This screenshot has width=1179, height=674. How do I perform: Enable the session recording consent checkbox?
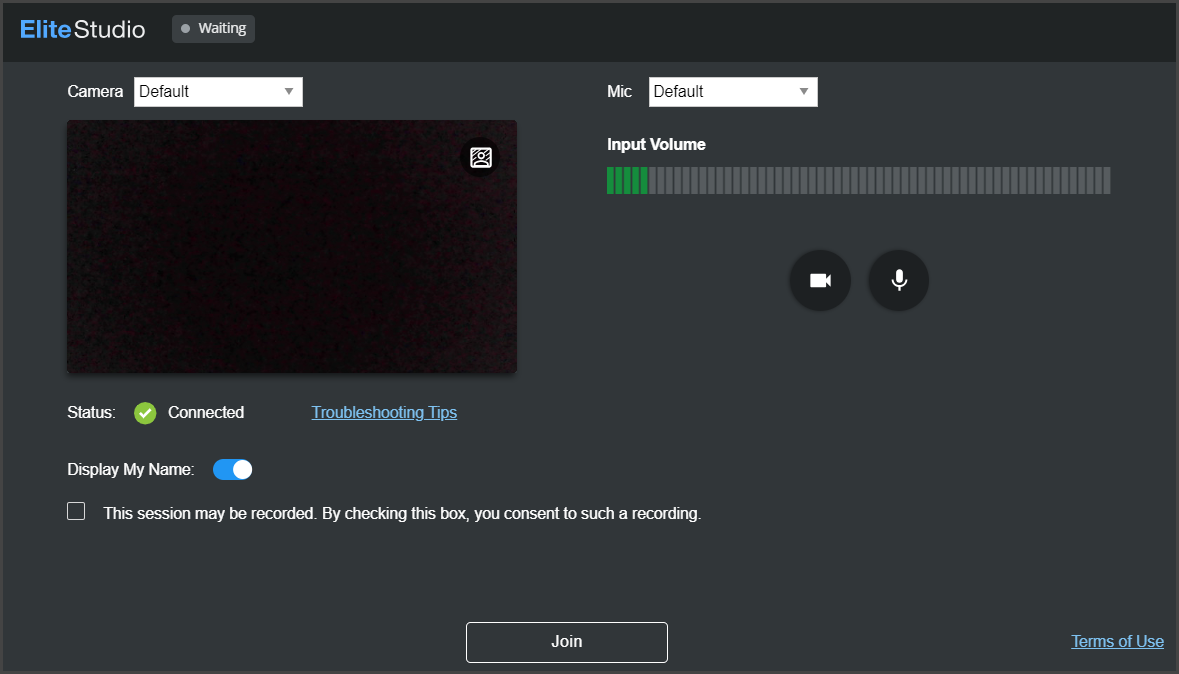pyautogui.click(x=76, y=510)
